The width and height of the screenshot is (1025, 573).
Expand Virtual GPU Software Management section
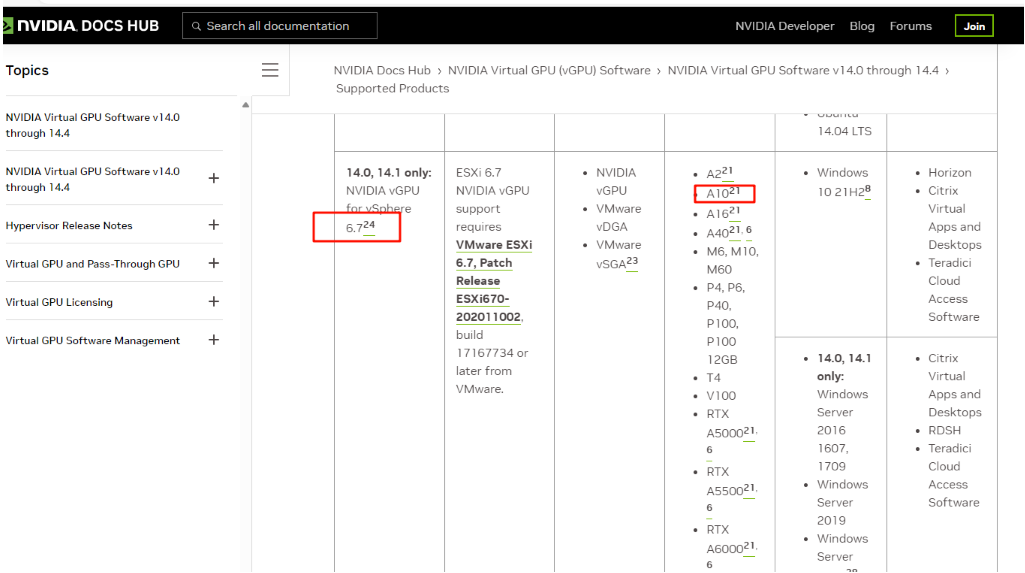pos(214,340)
